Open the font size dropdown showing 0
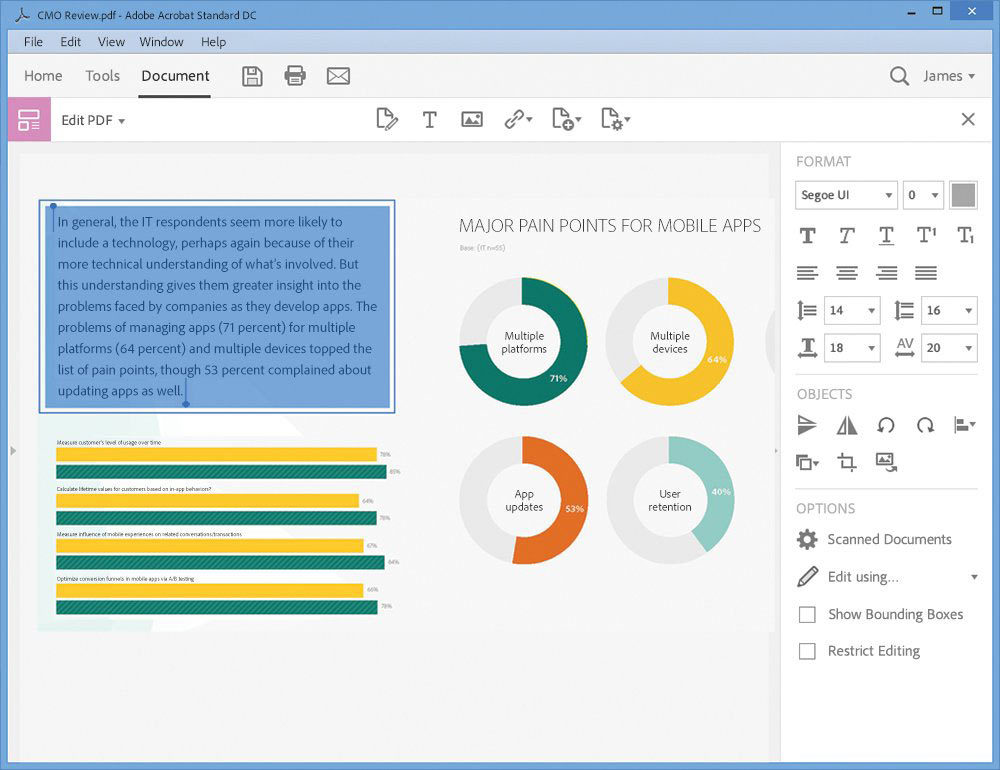 923,195
